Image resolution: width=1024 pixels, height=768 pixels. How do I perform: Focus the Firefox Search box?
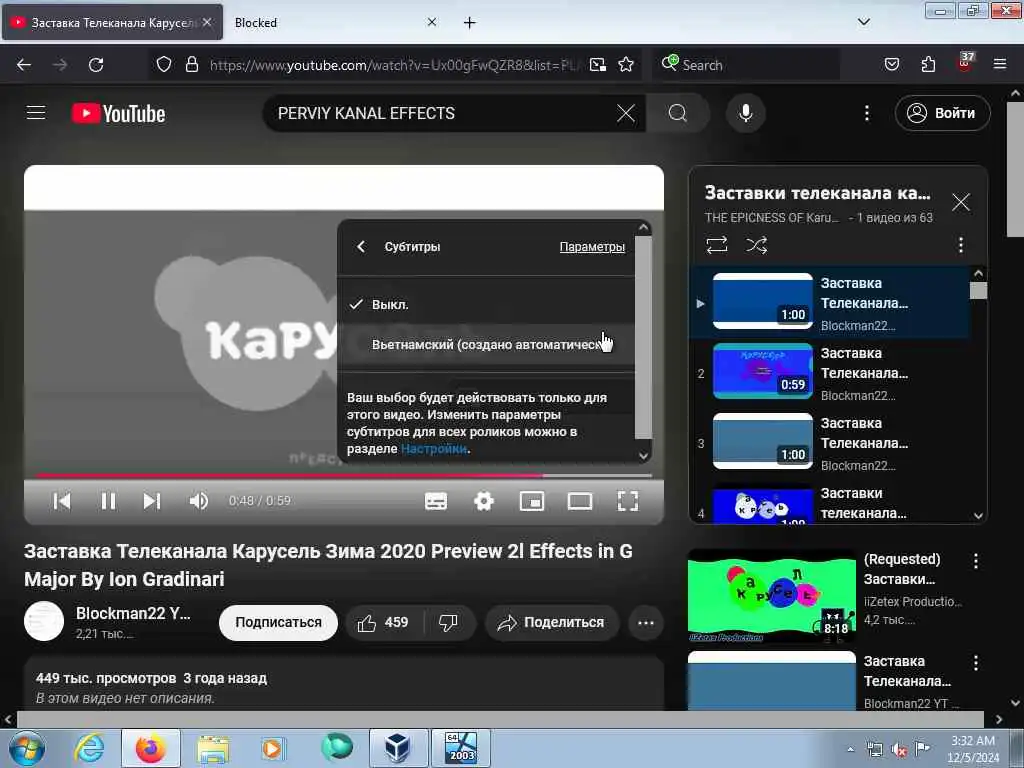[x=747, y=65]
